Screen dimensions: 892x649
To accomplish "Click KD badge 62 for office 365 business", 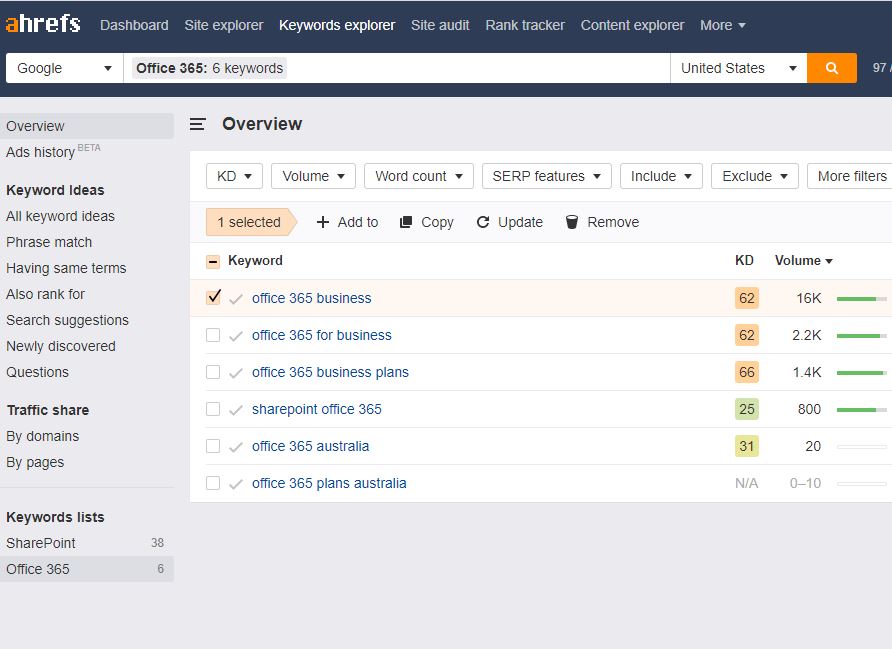I will (x=746, y=298).
